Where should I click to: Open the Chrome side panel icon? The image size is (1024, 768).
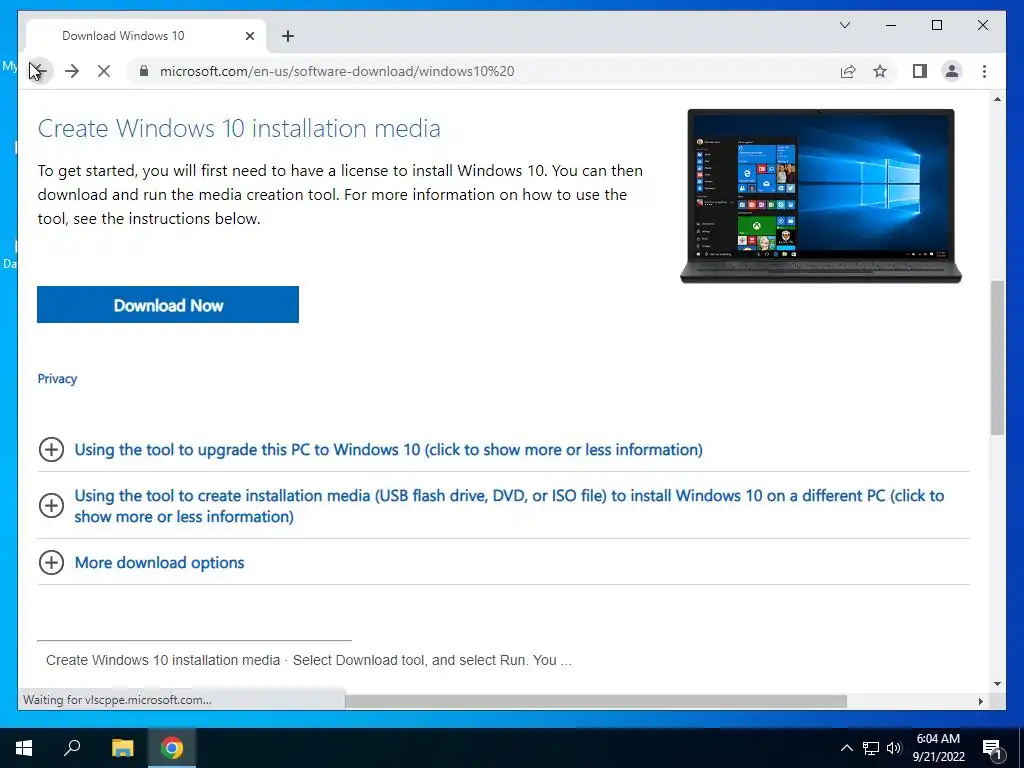pyautogui.click(x=920, y=71)
